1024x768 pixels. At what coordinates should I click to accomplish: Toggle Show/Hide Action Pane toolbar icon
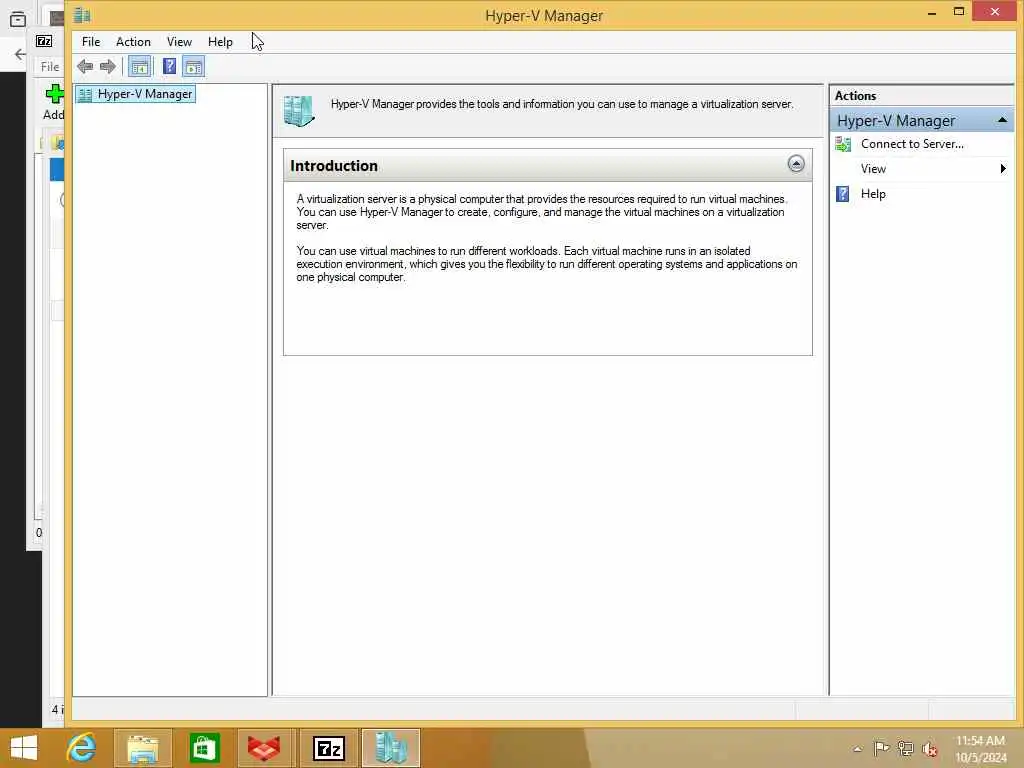coord(193,67)
